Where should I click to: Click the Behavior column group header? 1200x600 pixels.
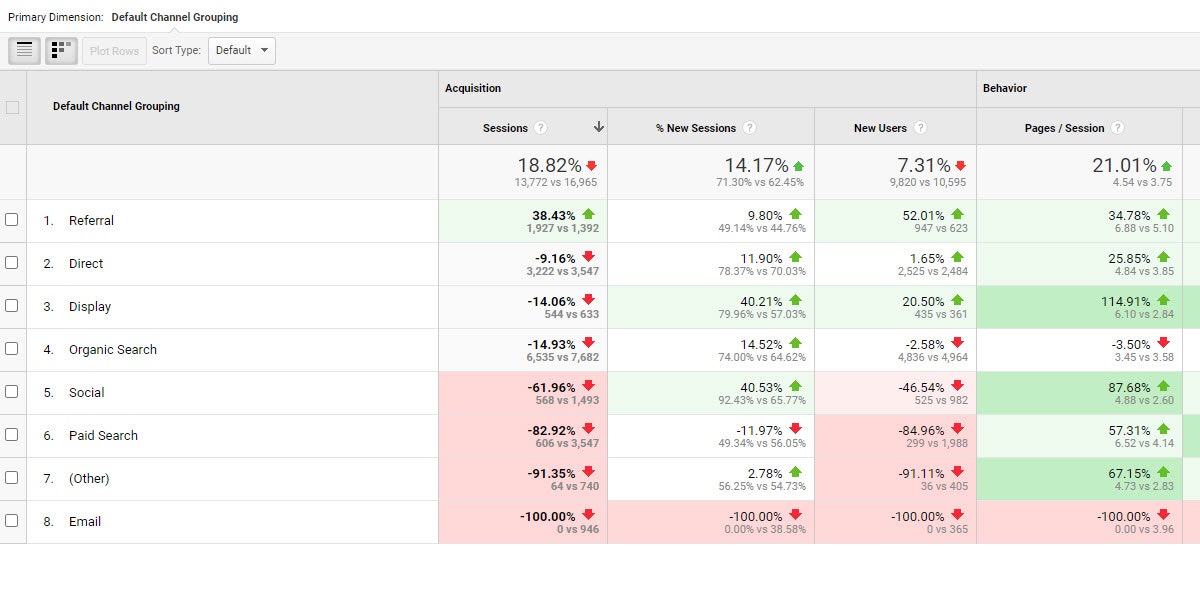(1004, 88)
